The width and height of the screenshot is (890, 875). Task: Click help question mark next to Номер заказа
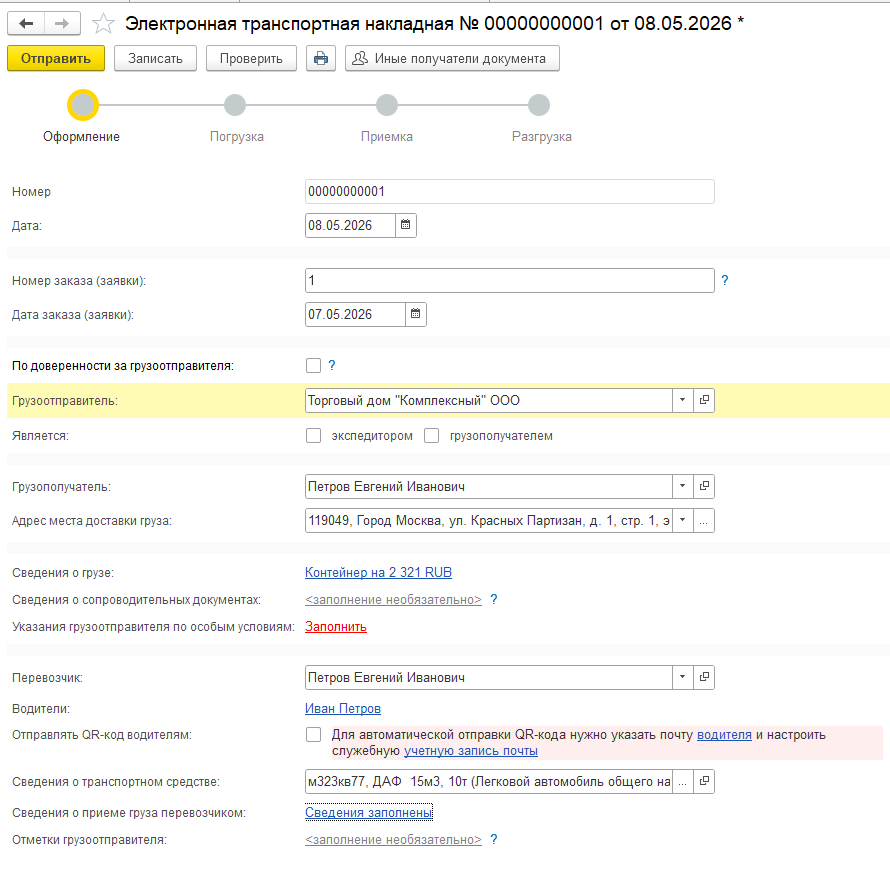click(725, 280)
